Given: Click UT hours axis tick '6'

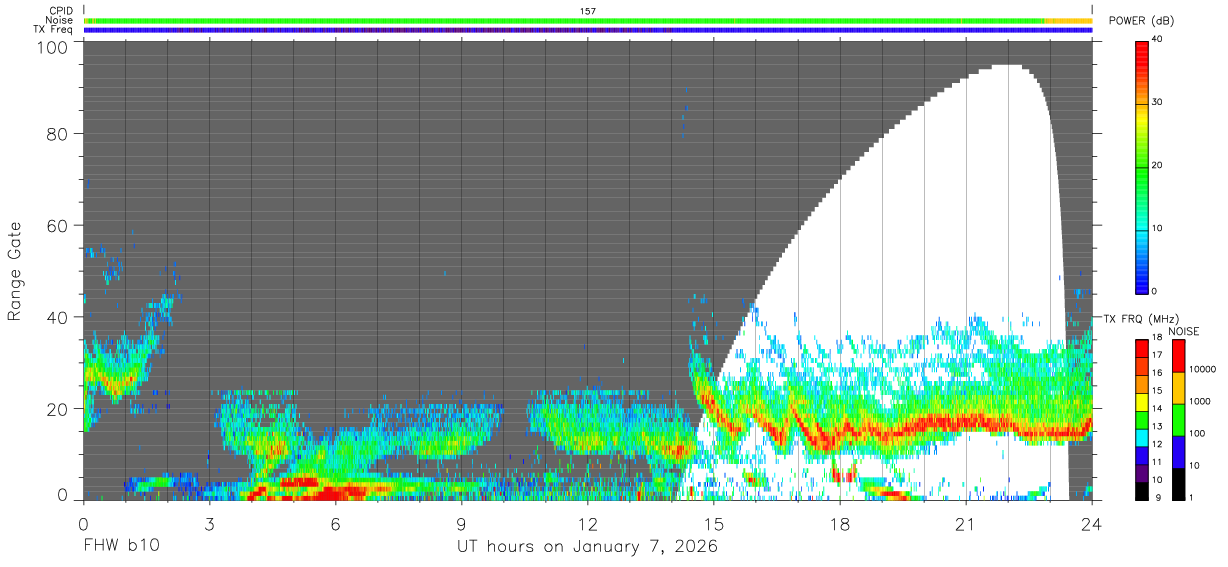Looking at the screenshot, I should pos(336,523).
